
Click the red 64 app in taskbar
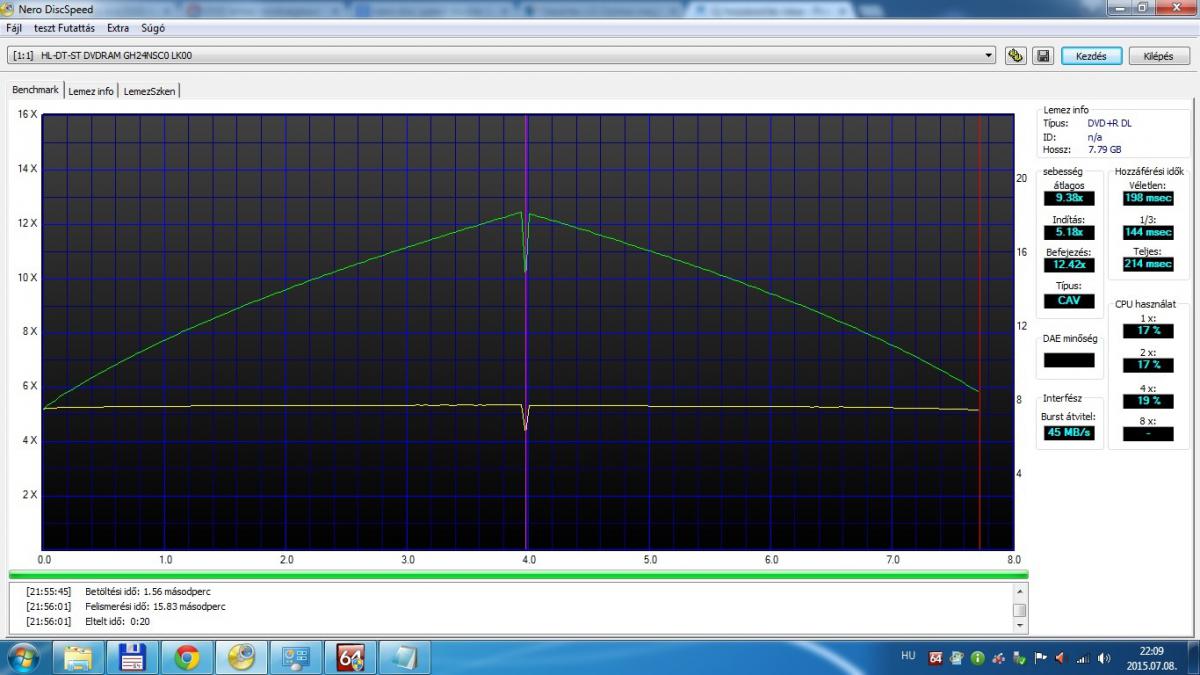(350, 657)
